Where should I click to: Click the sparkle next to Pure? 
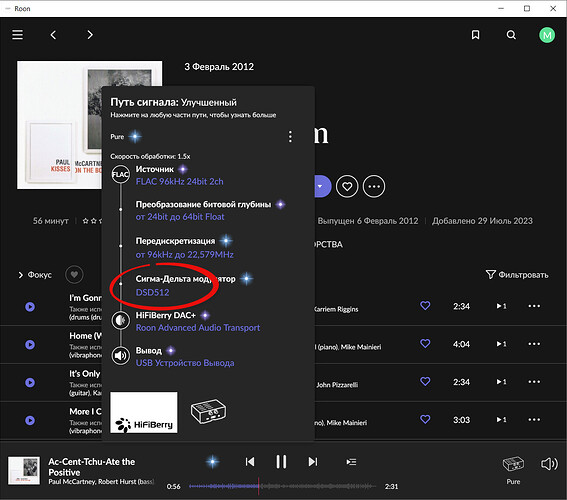(135, 137)
